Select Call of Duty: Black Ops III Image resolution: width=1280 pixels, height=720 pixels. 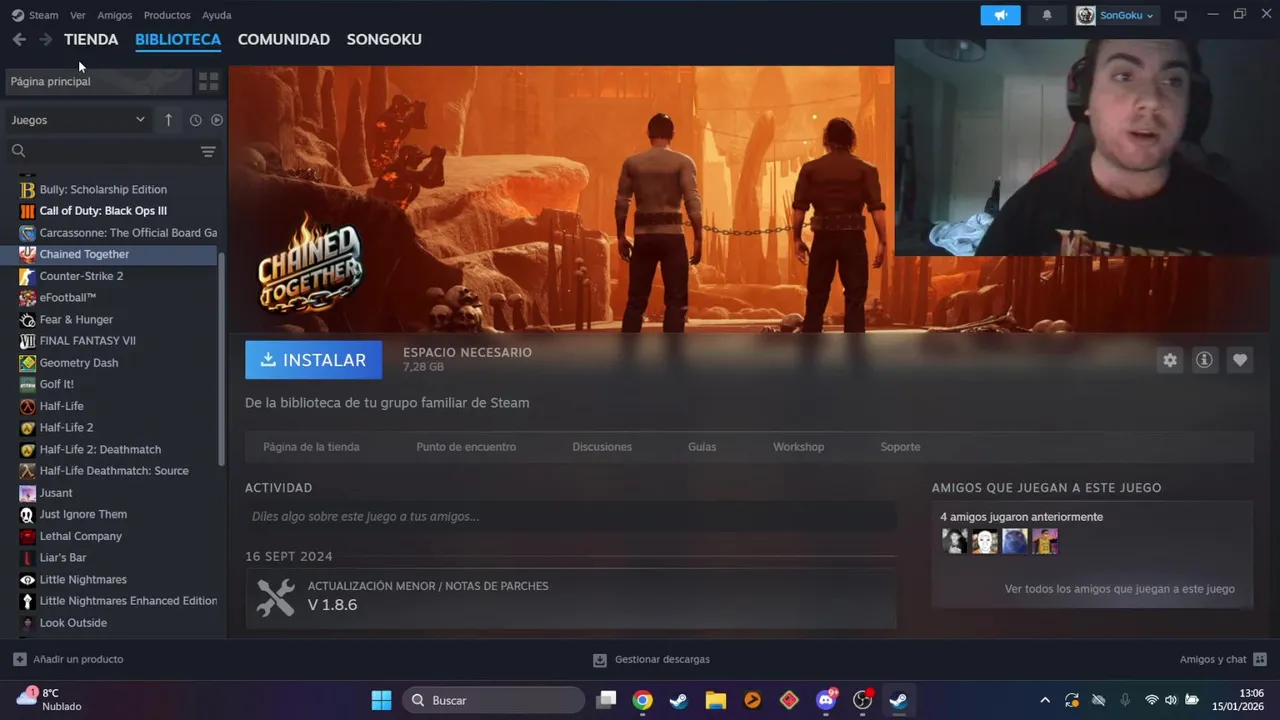pos(111,211)
